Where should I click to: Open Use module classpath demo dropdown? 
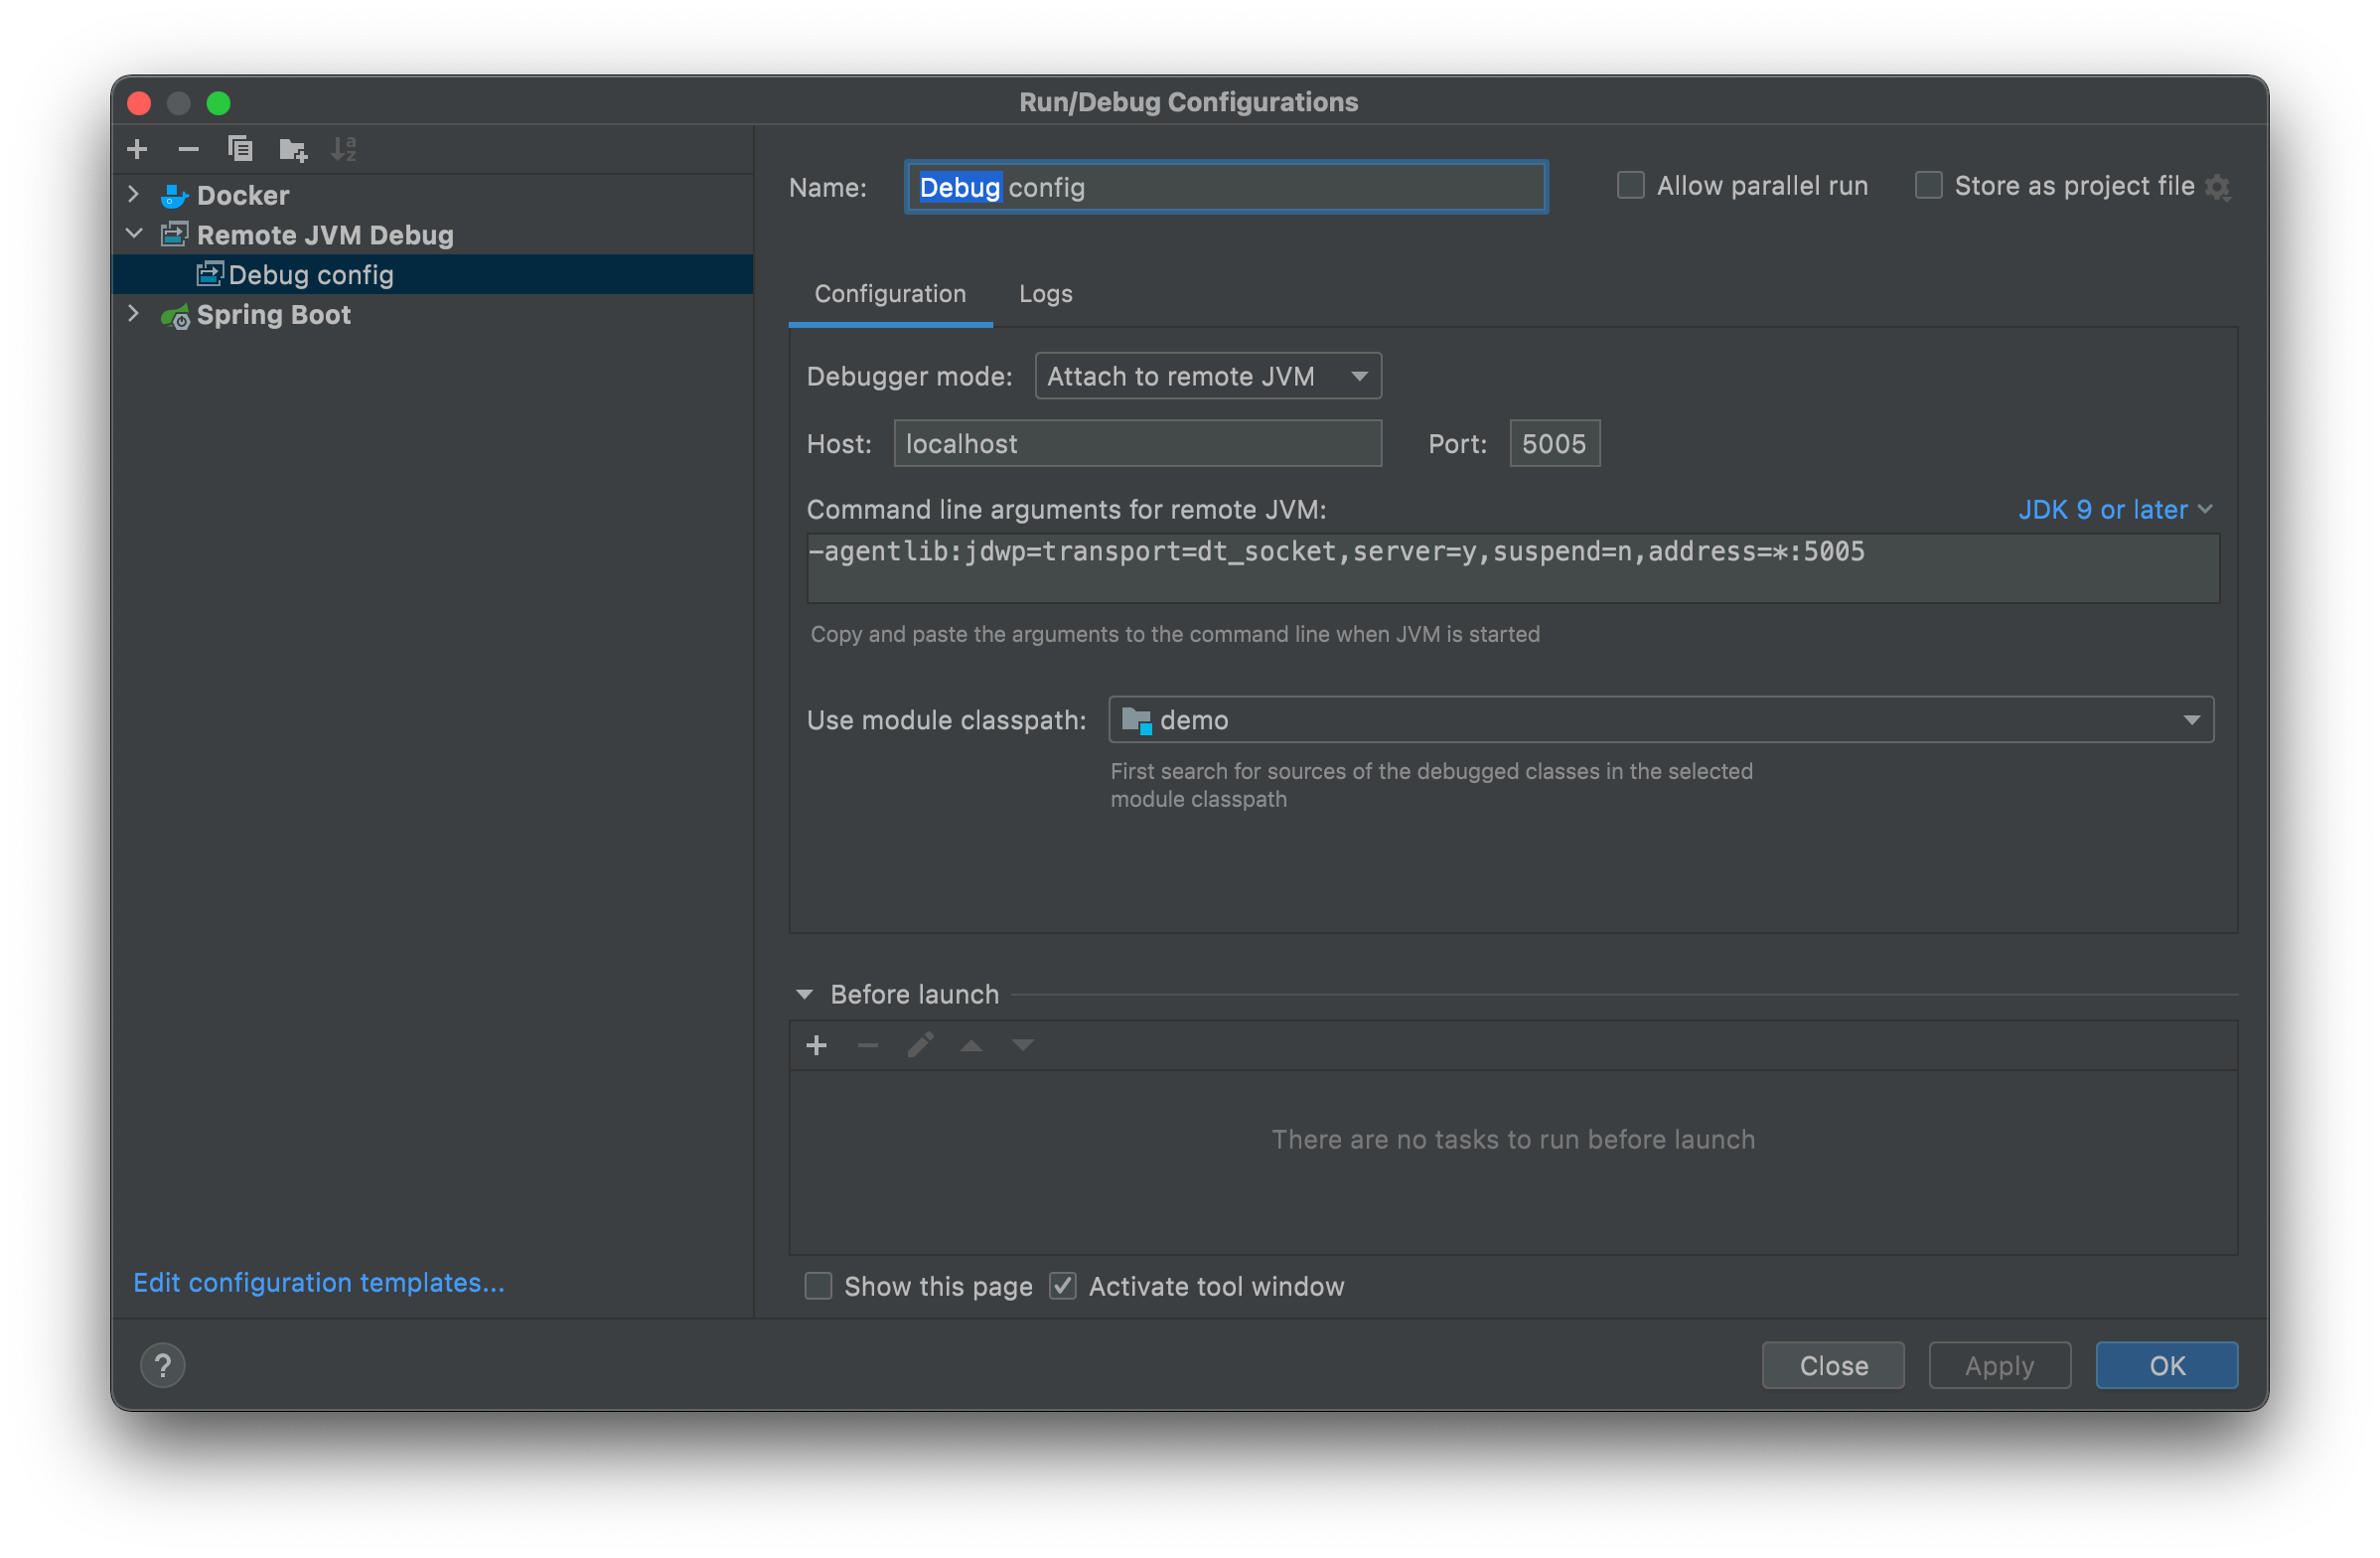point(1660,720)
